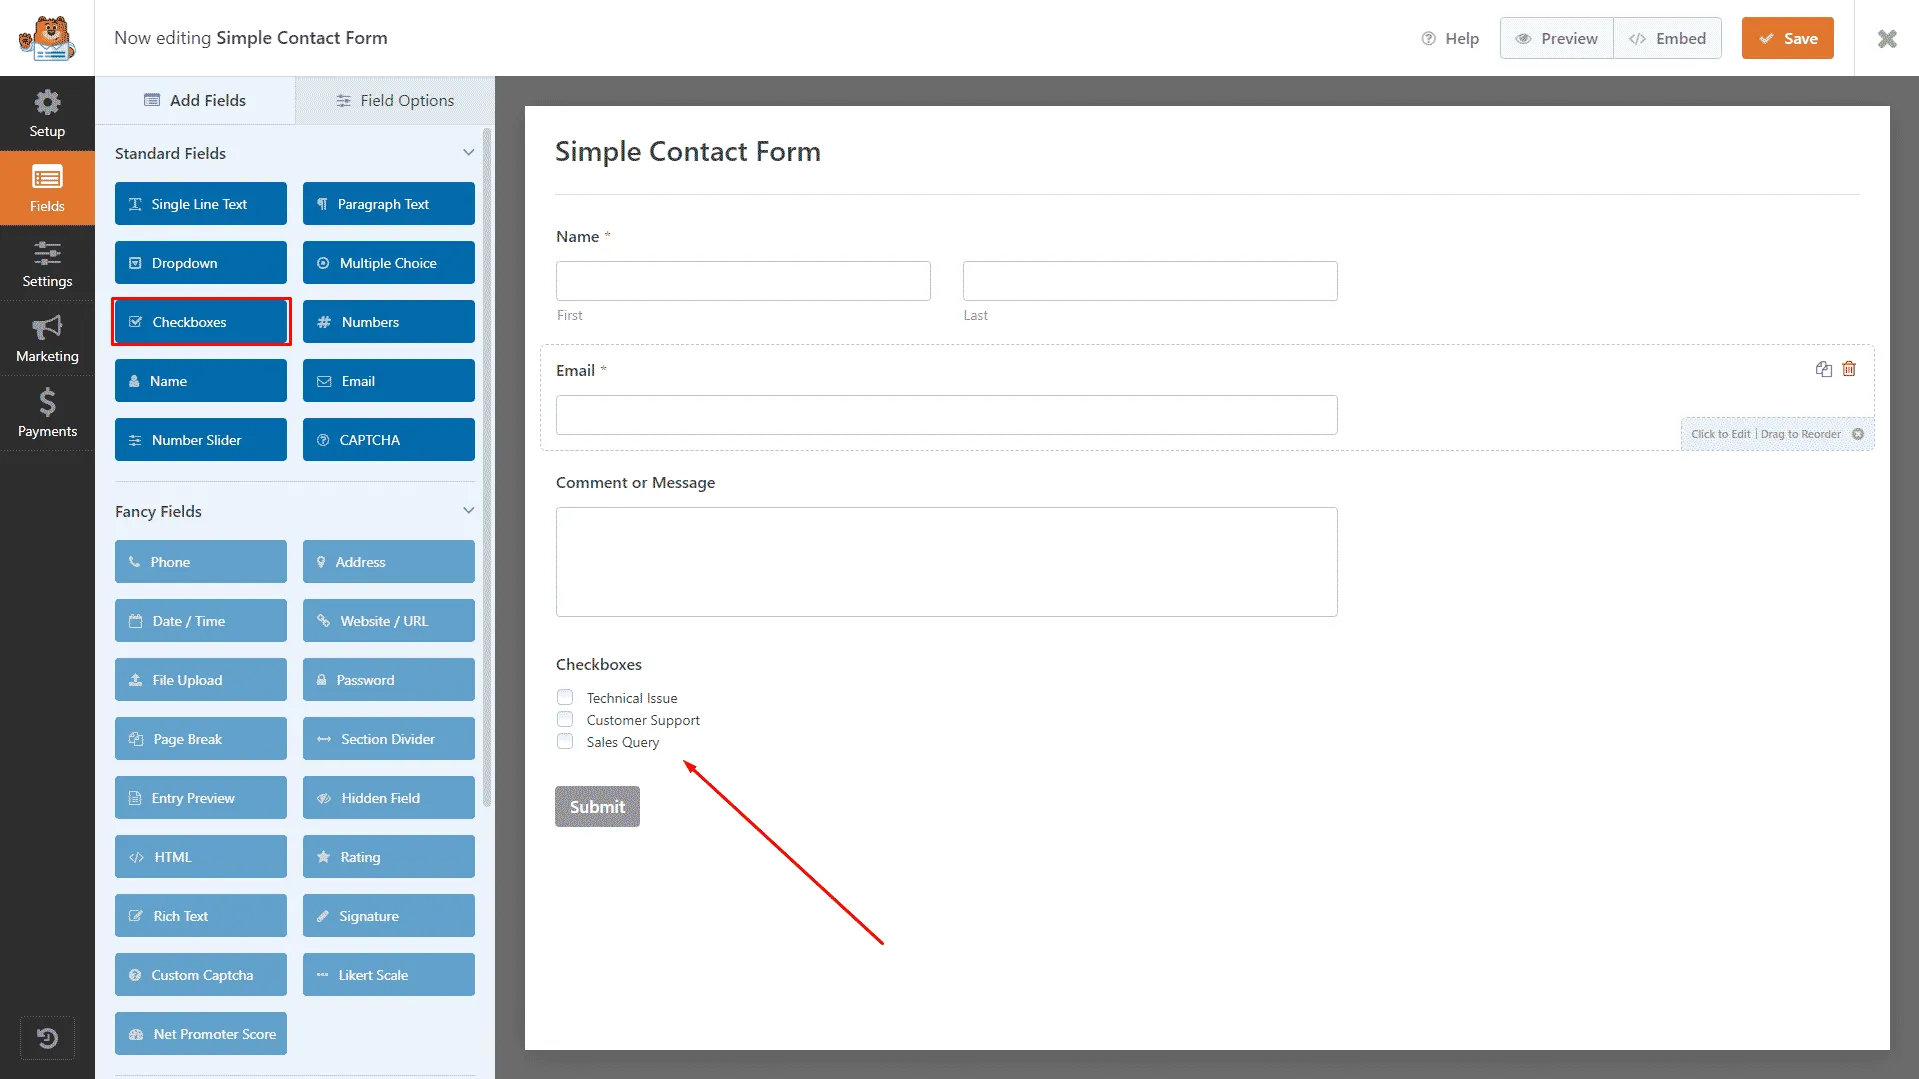Open Settings from the left sidebar
Viewport: 1919px width, 1079px height.
point(46,263)
